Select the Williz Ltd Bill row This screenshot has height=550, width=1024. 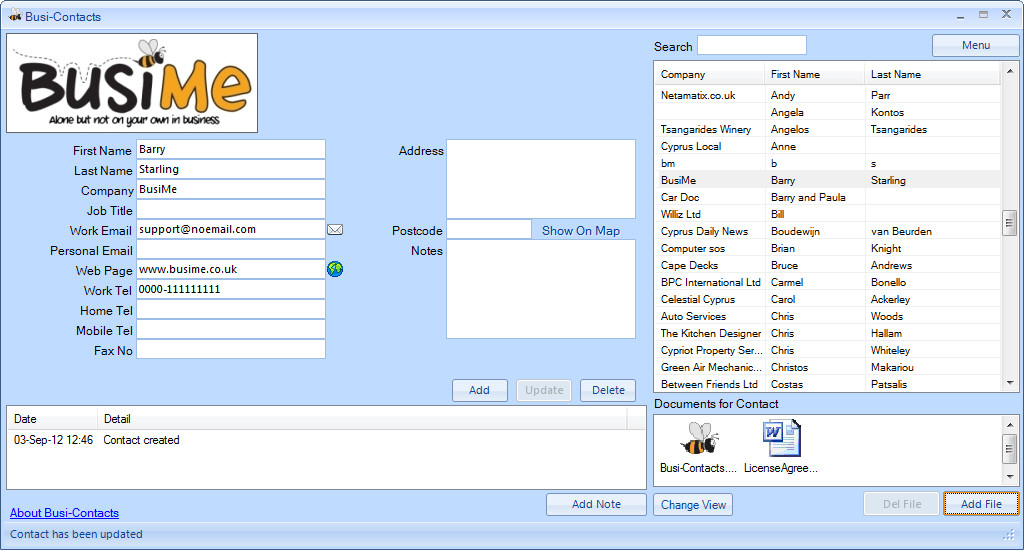point(827,214)
